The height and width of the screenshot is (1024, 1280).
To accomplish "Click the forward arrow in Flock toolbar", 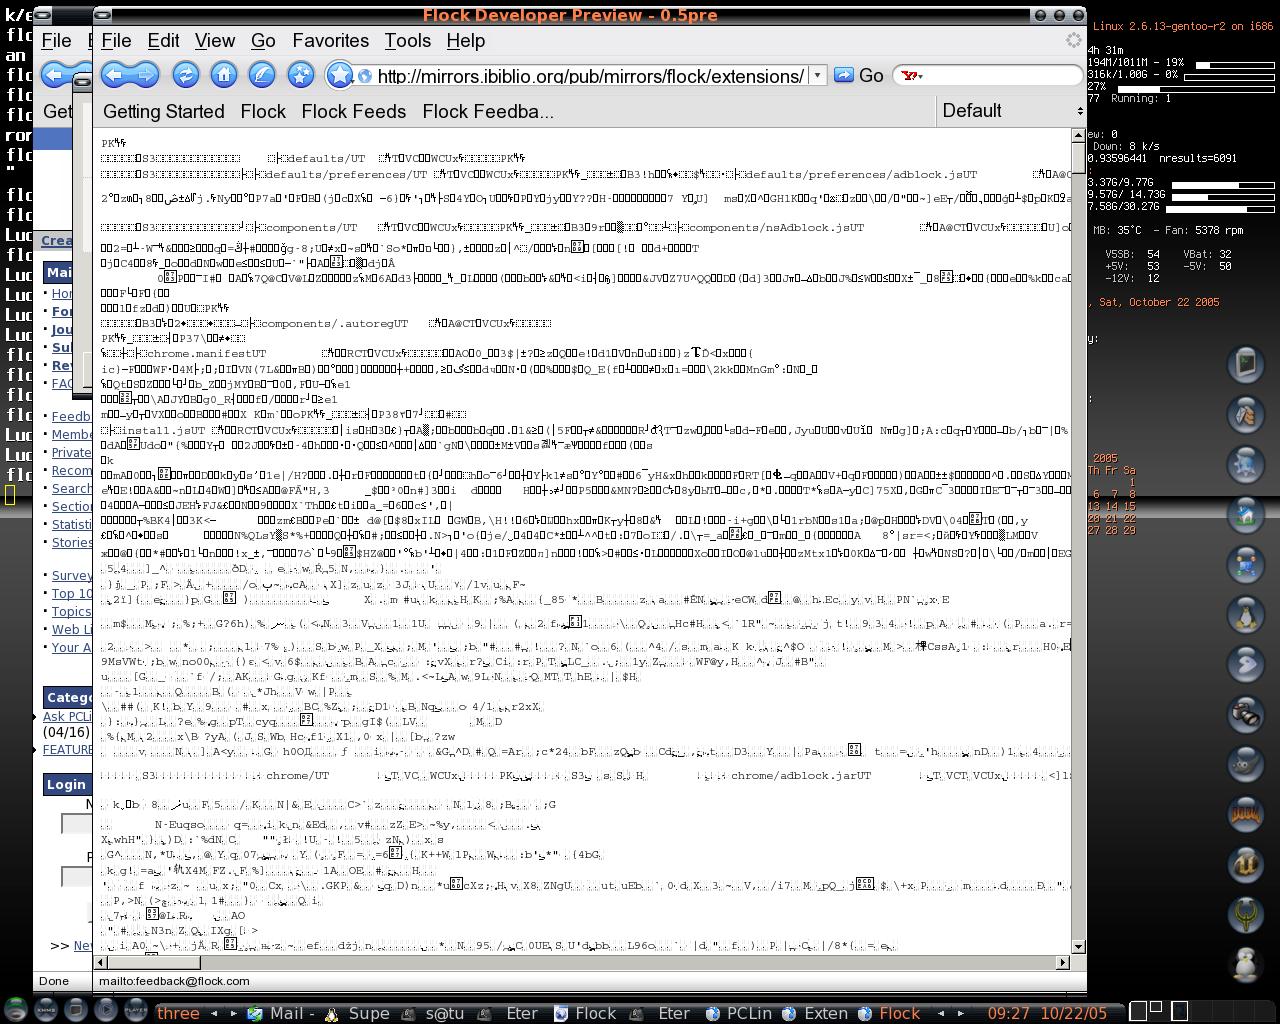I will [x=145, y=75].
